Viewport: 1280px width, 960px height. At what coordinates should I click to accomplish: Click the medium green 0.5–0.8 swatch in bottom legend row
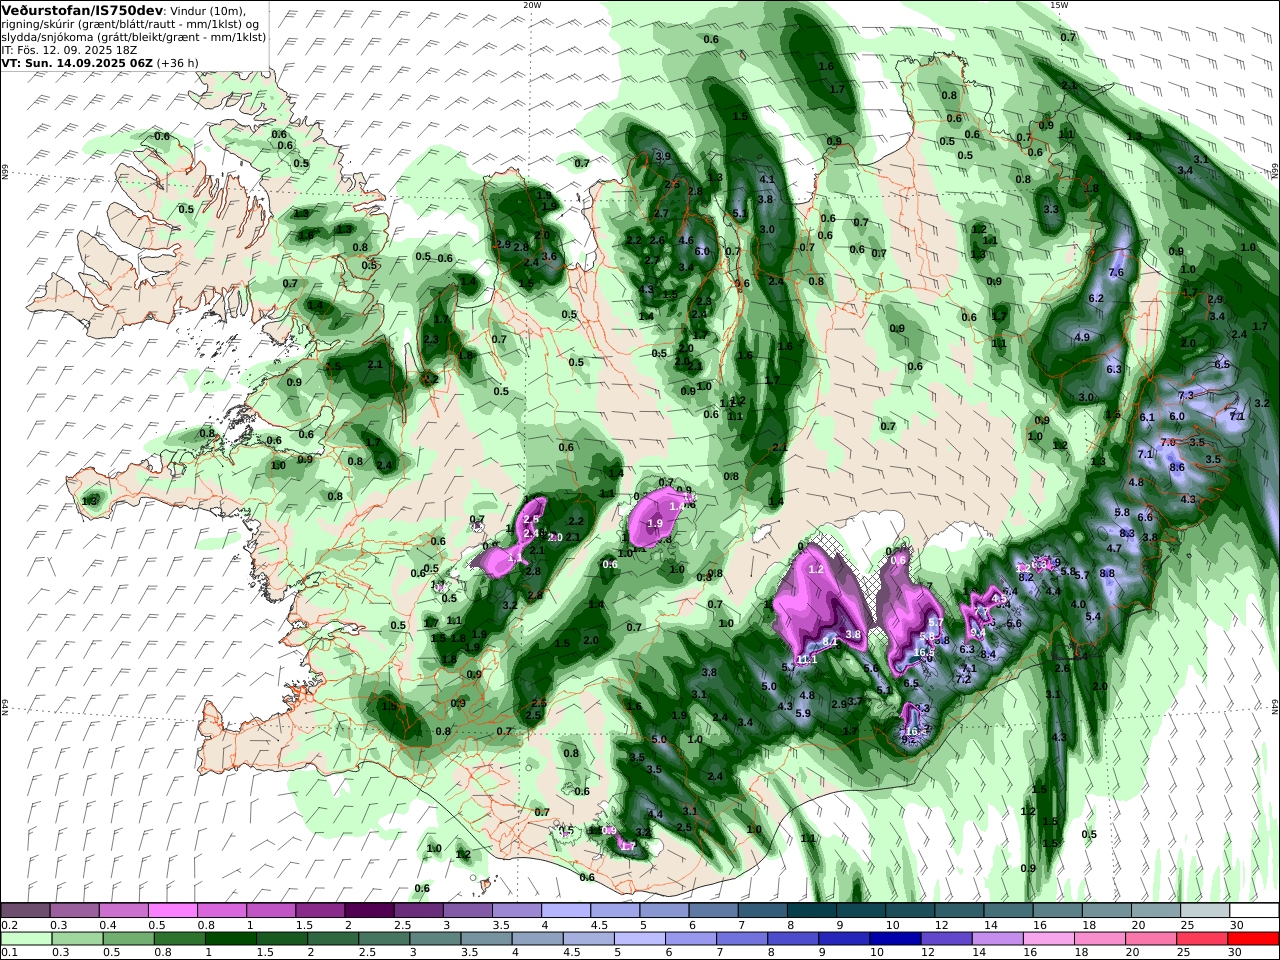[129, 939]
